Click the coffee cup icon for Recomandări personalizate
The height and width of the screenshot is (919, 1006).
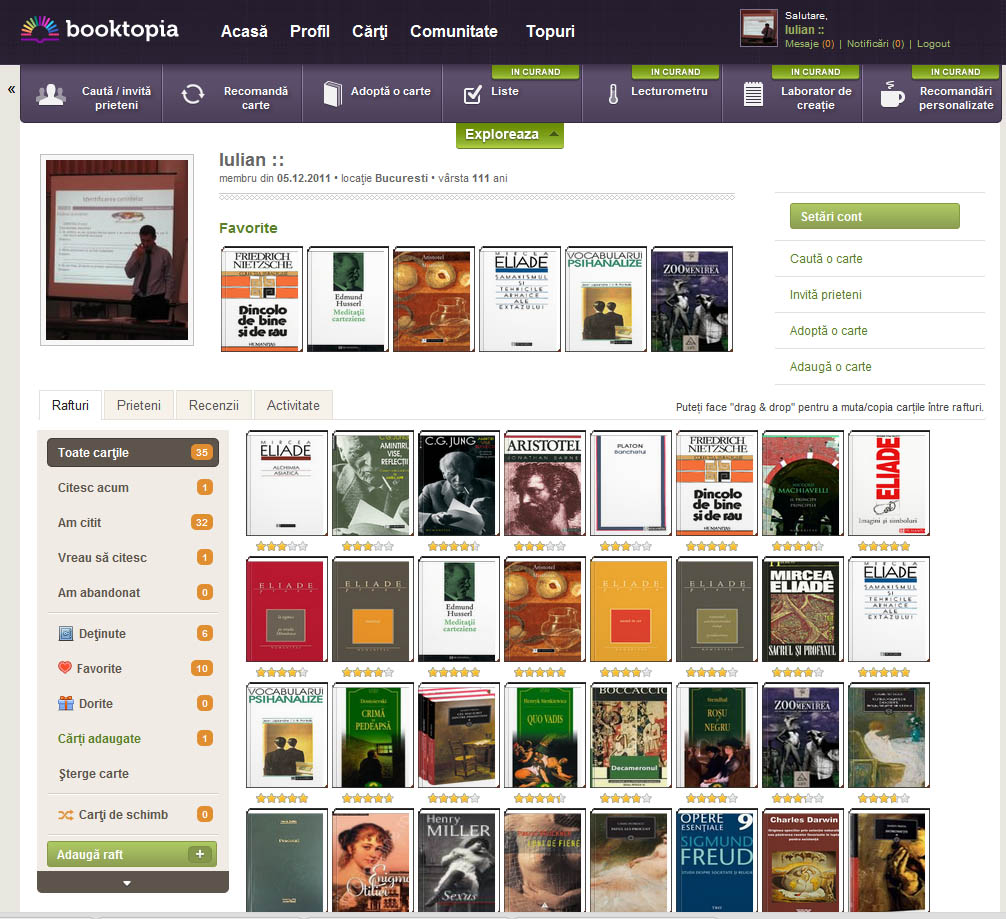pos(892,94)
